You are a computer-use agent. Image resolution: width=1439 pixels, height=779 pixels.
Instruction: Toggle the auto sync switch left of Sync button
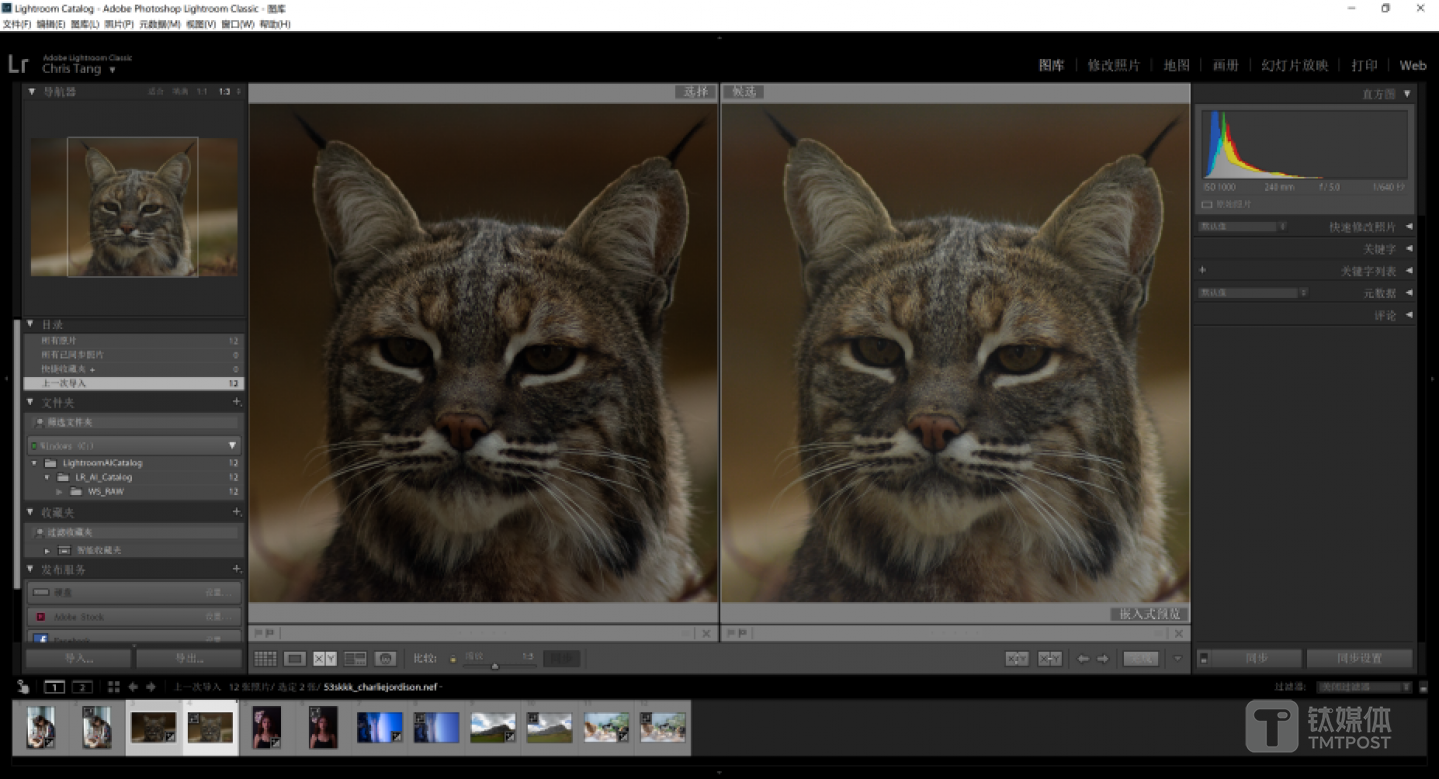click(x=1204, y=659)
